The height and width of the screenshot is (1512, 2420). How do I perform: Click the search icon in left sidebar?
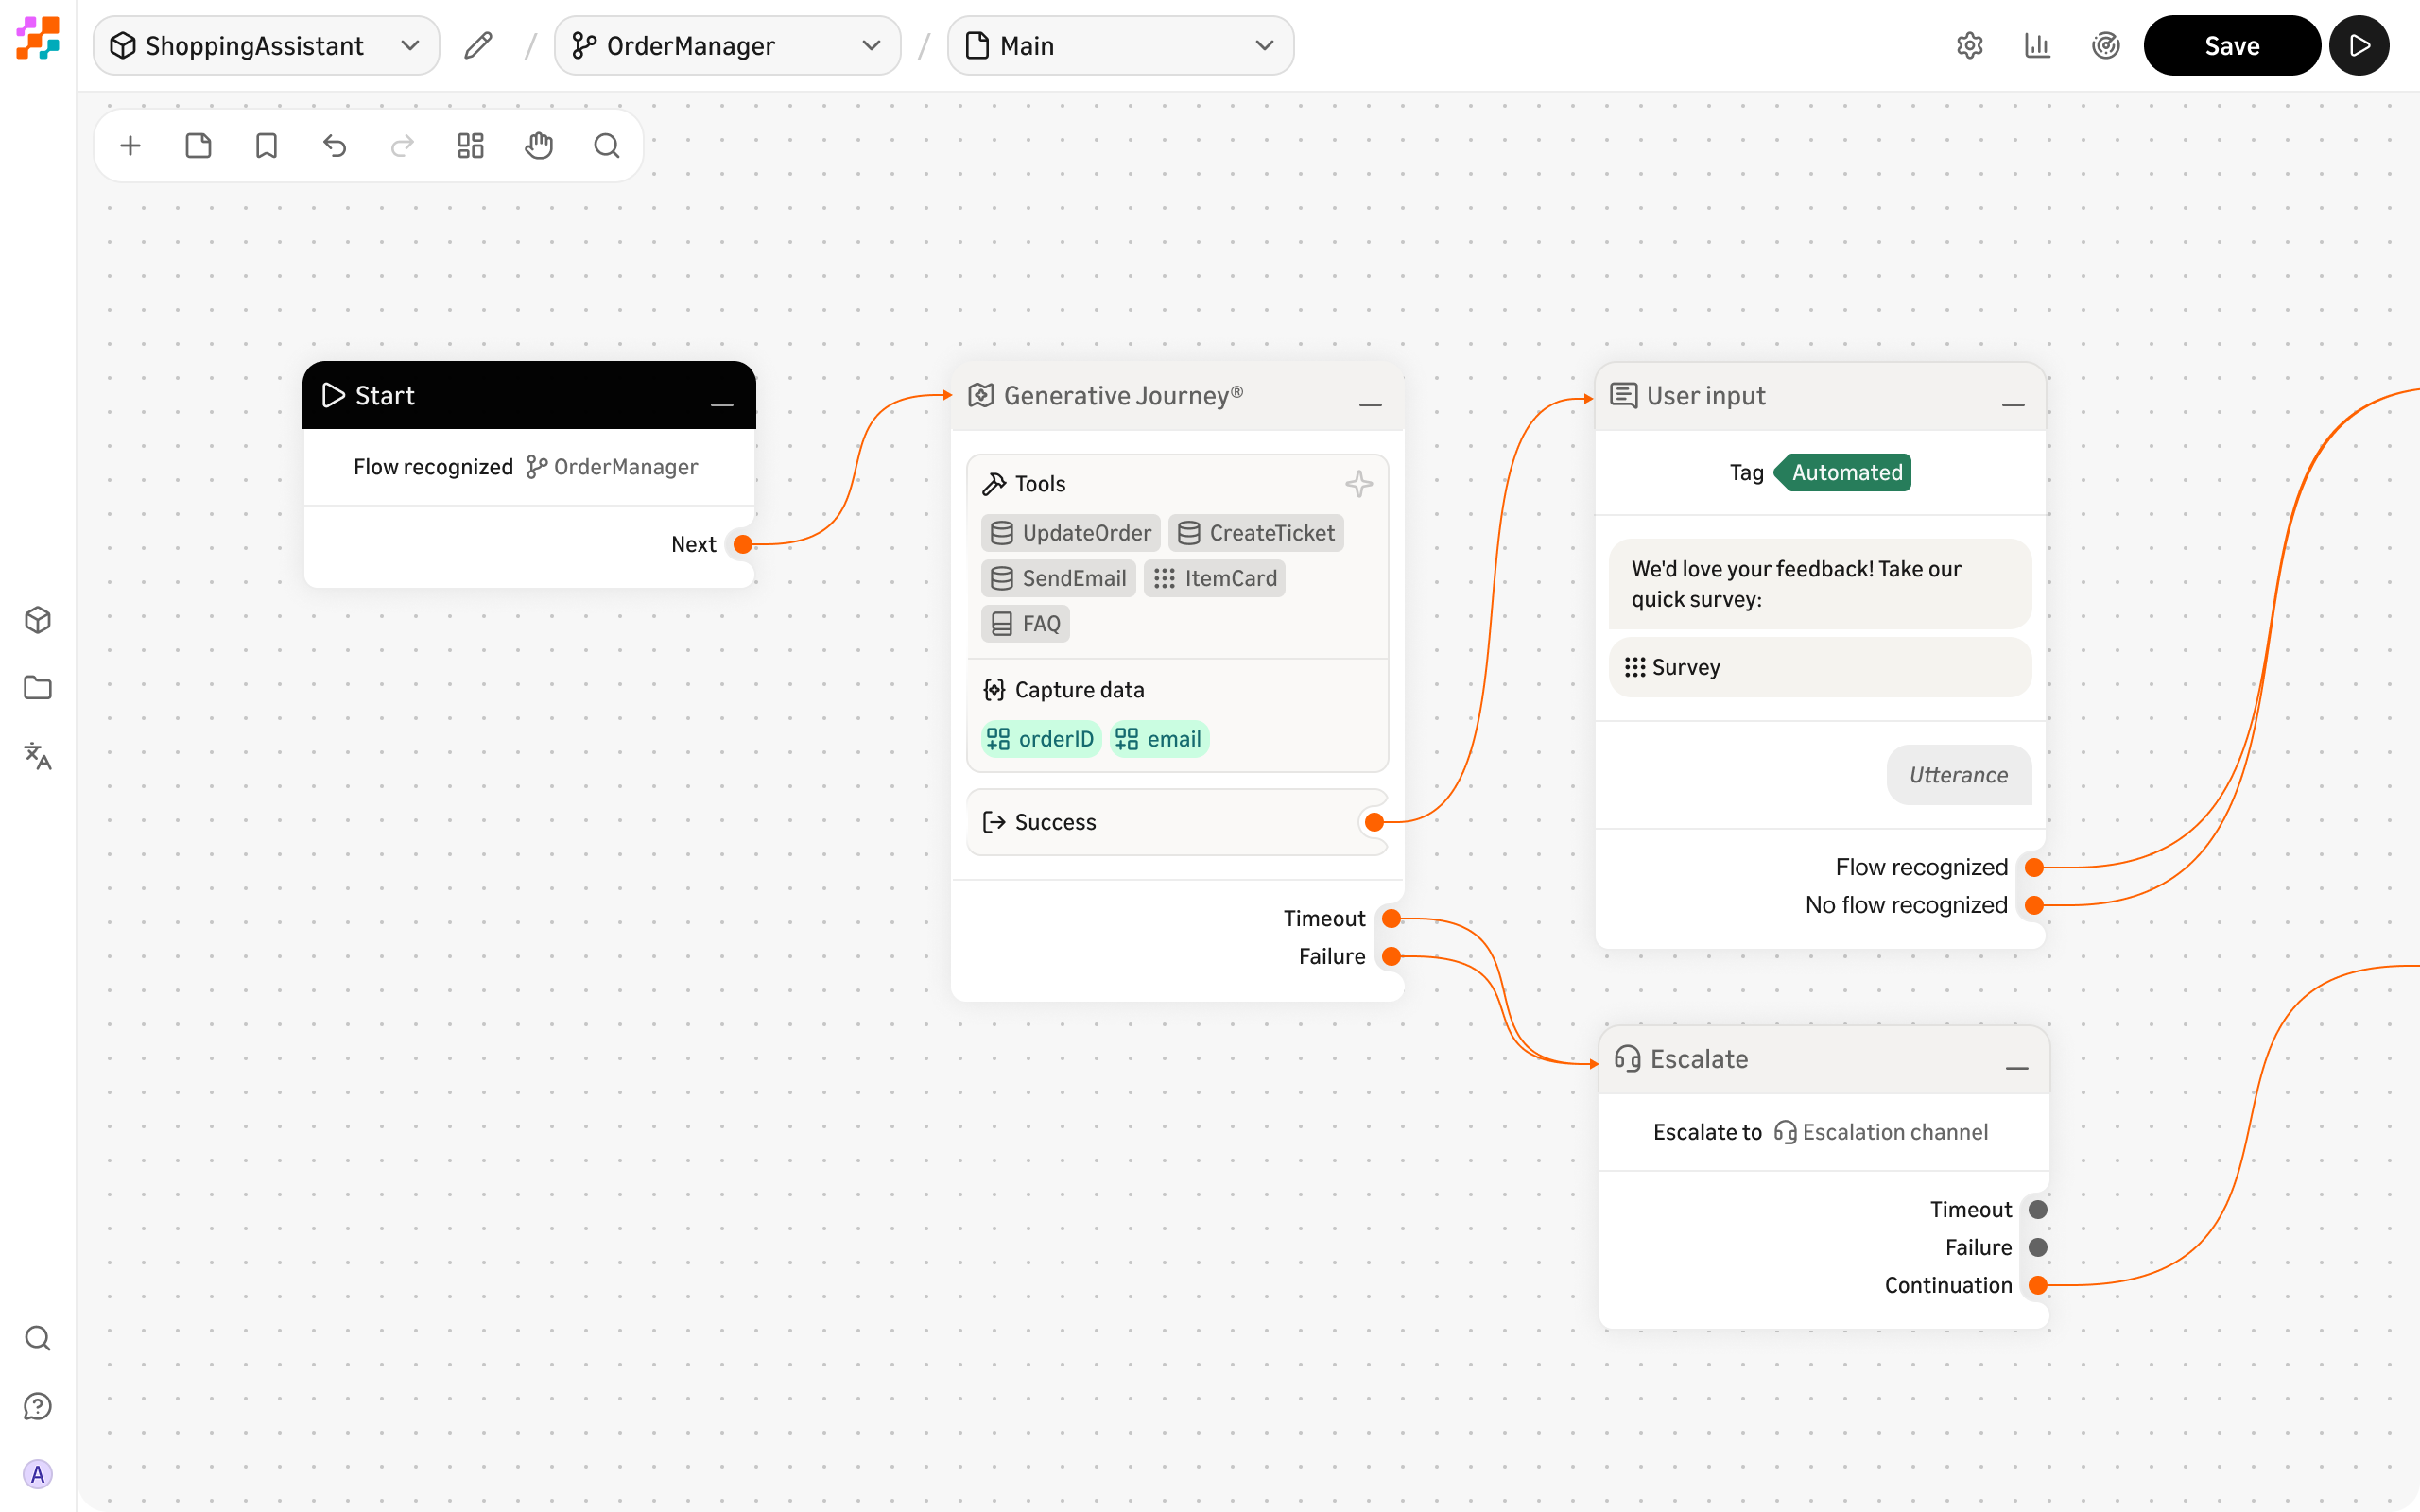click(38, 1338)
